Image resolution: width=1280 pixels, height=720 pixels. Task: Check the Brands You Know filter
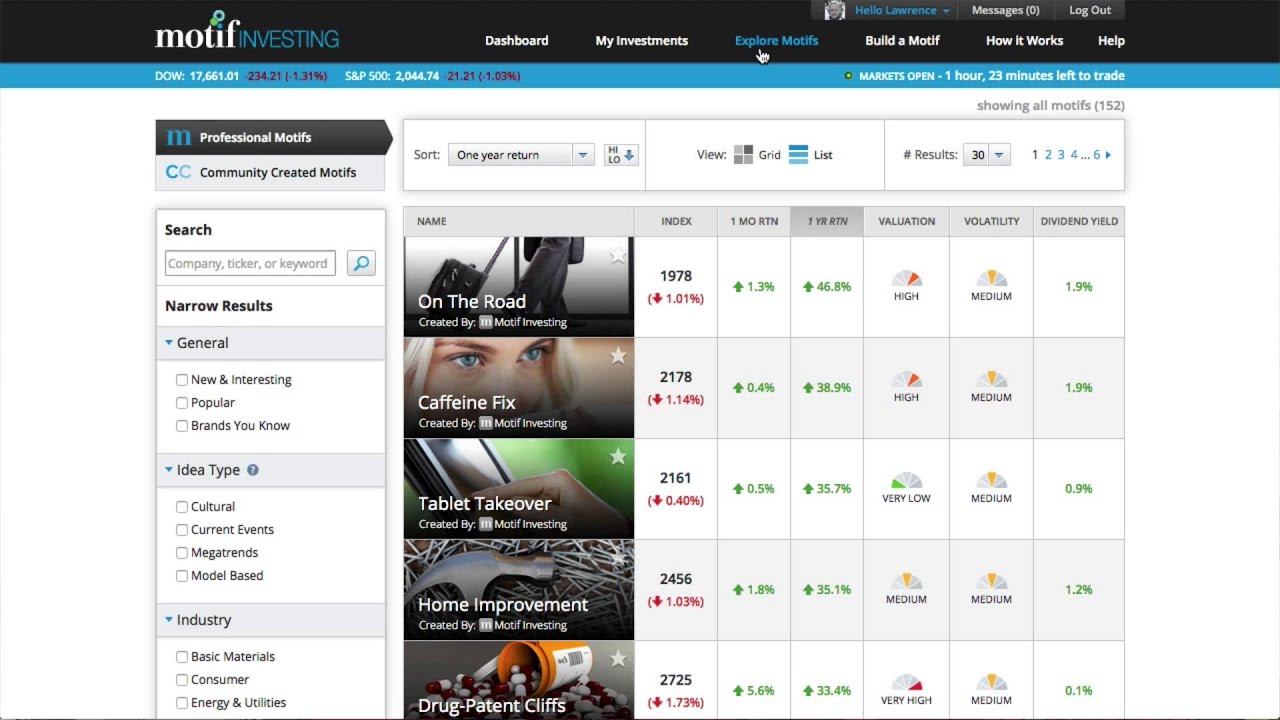(182, 426)
